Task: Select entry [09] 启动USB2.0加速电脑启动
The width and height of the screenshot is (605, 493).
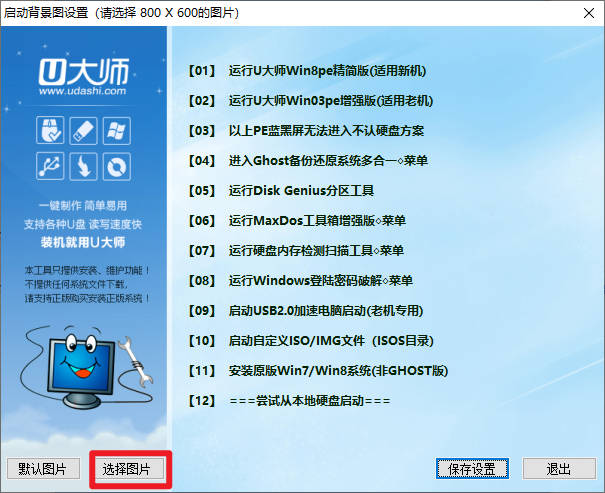Action: 306,311
